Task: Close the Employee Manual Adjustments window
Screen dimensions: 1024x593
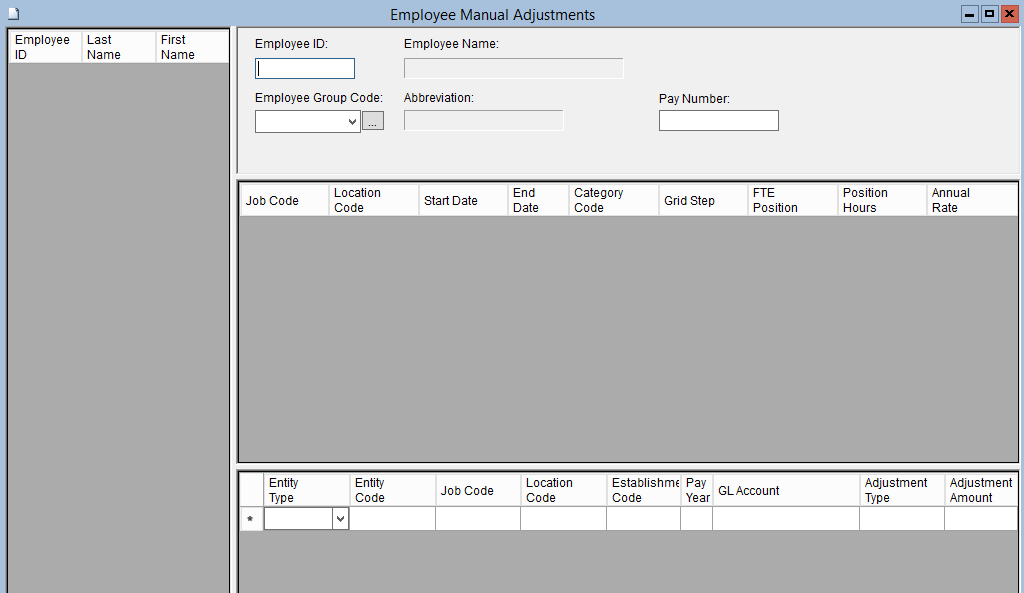Action: 1009,14
